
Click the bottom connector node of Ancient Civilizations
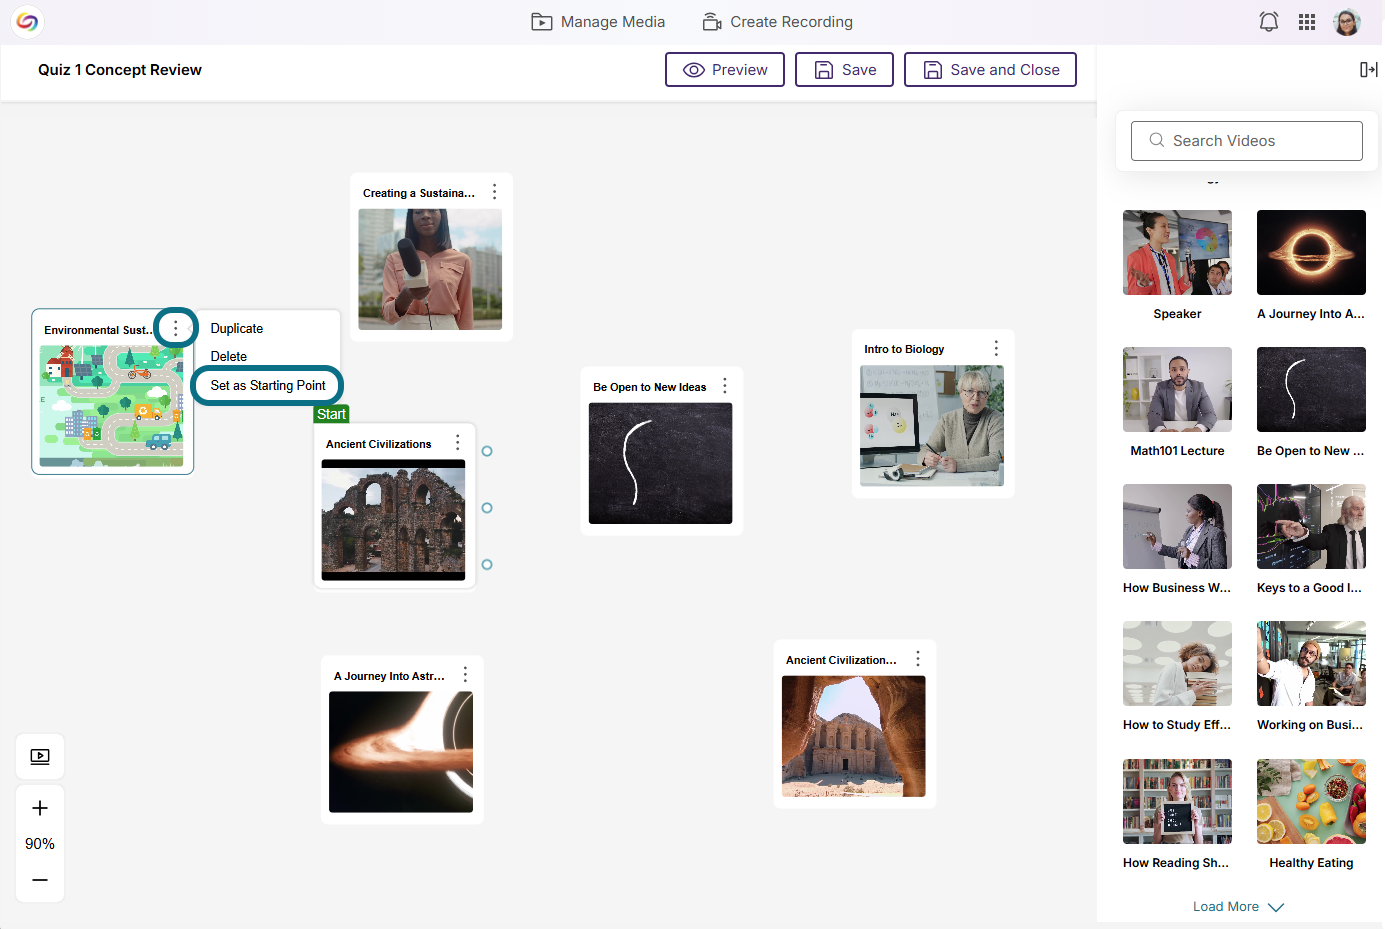click(487, 565)
